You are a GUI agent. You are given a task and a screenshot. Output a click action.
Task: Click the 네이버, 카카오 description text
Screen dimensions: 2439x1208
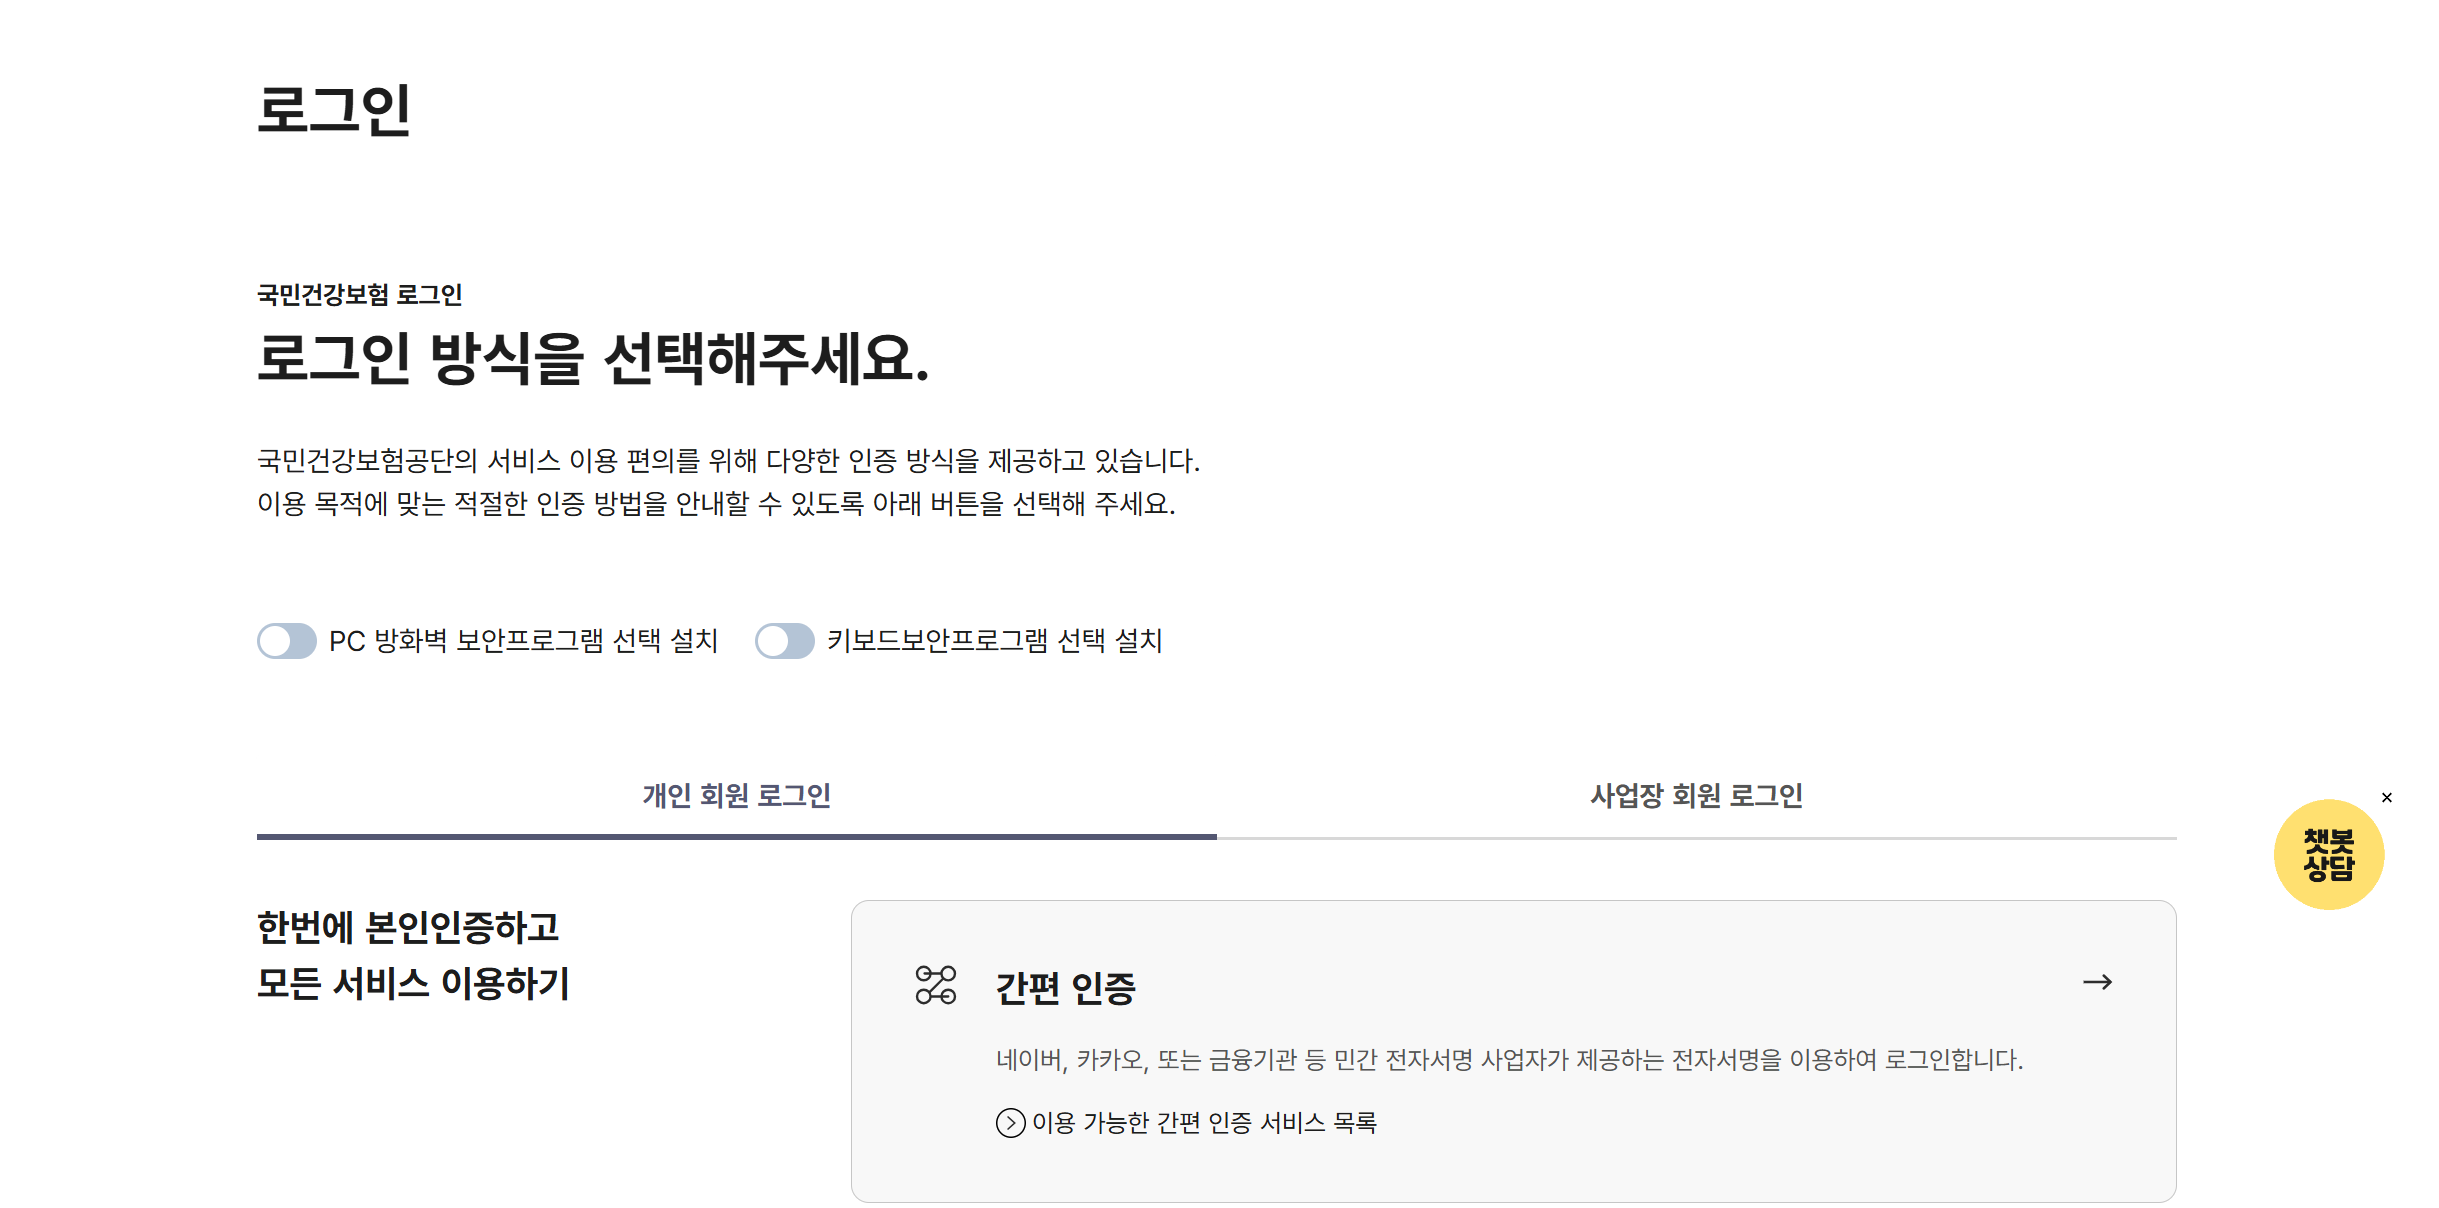[x=1510, y=1060]
